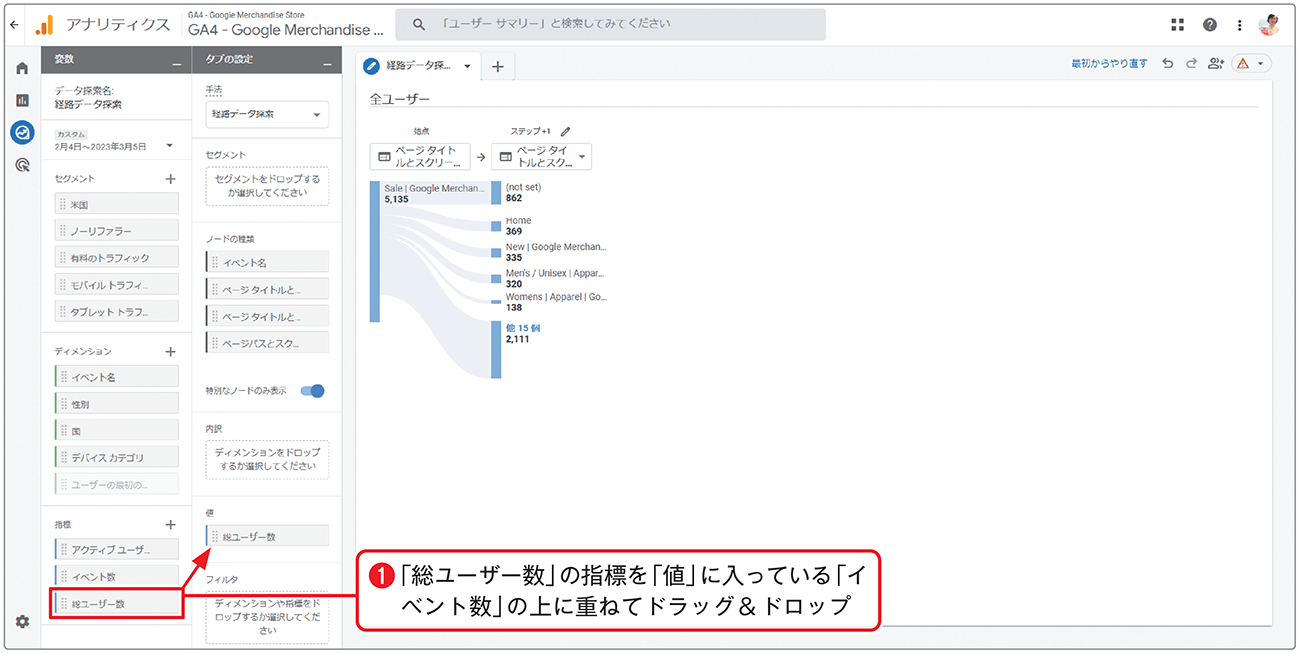Click the redo arrow icon

[x=1191, y=64]
